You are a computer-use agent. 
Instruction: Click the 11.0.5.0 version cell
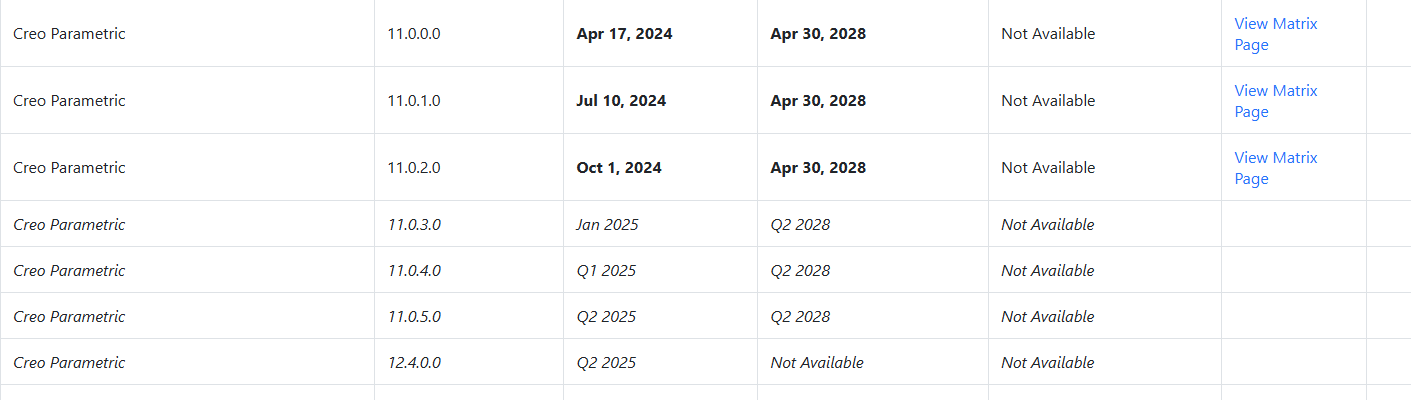(x=414, y=317)
